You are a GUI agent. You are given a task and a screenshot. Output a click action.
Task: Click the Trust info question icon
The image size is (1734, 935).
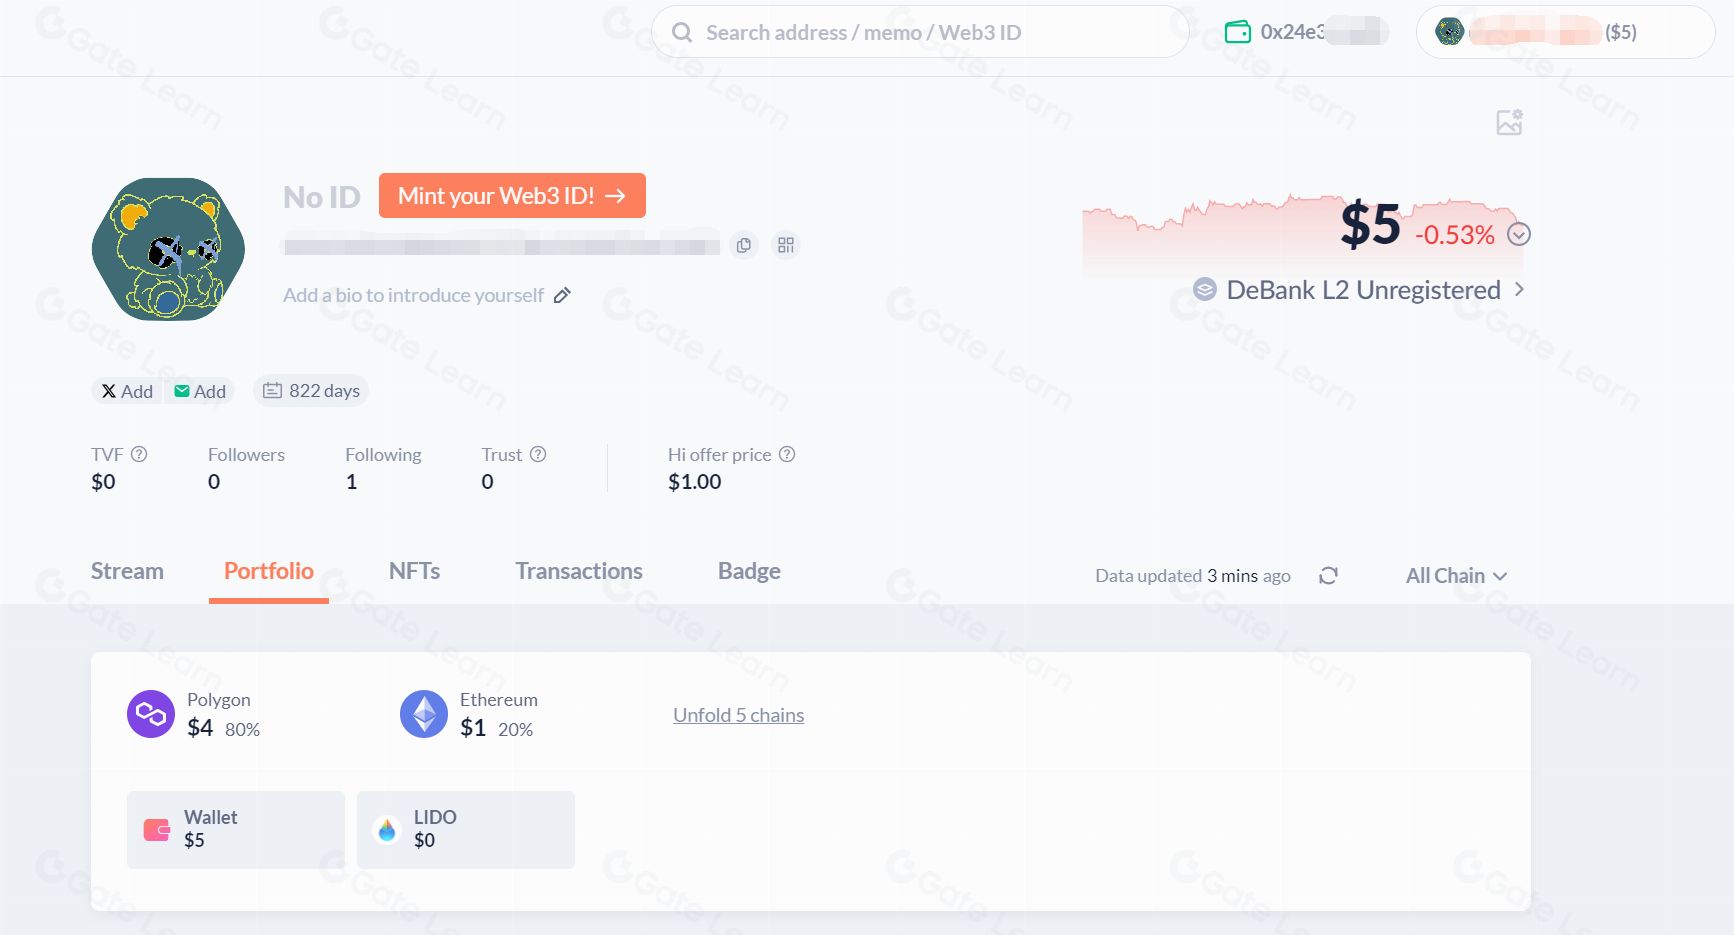pyautogui.click(x=538, y=454)
